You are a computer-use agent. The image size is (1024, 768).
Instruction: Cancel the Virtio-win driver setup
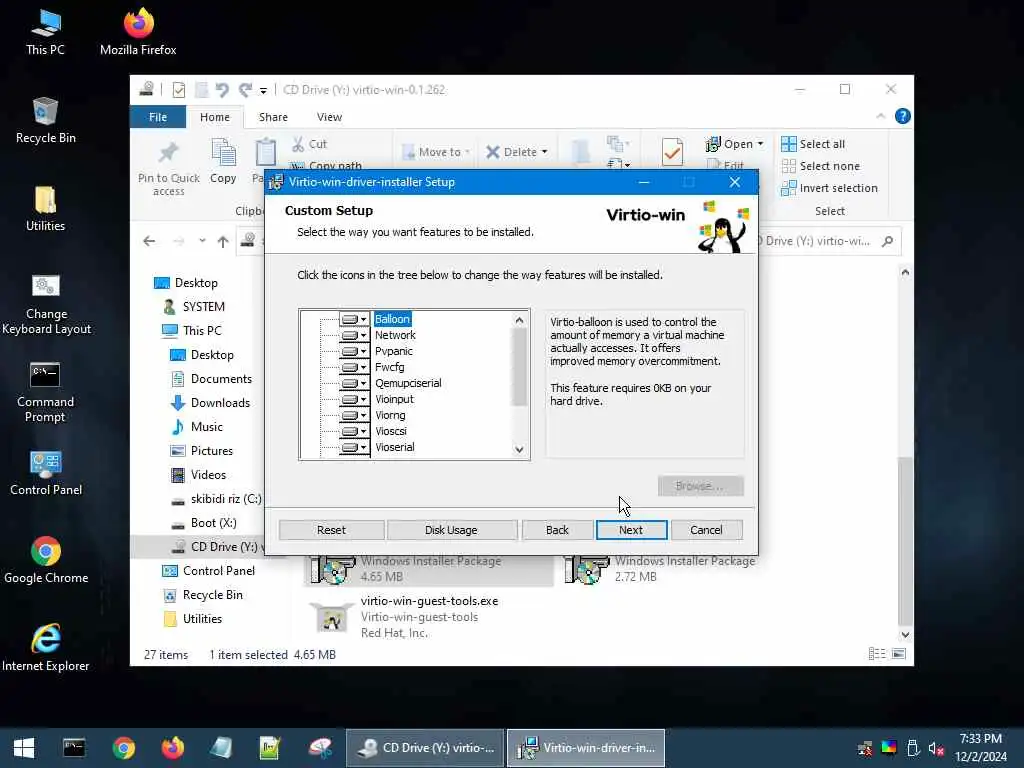click(706, 530)
